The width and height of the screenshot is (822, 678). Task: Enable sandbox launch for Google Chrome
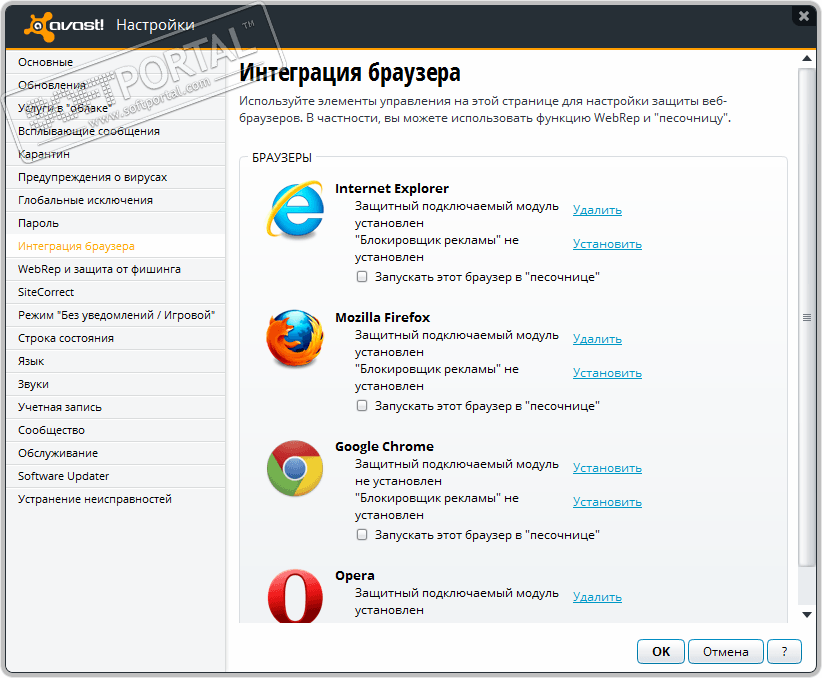pyautogui.click(x=362, y=534)
